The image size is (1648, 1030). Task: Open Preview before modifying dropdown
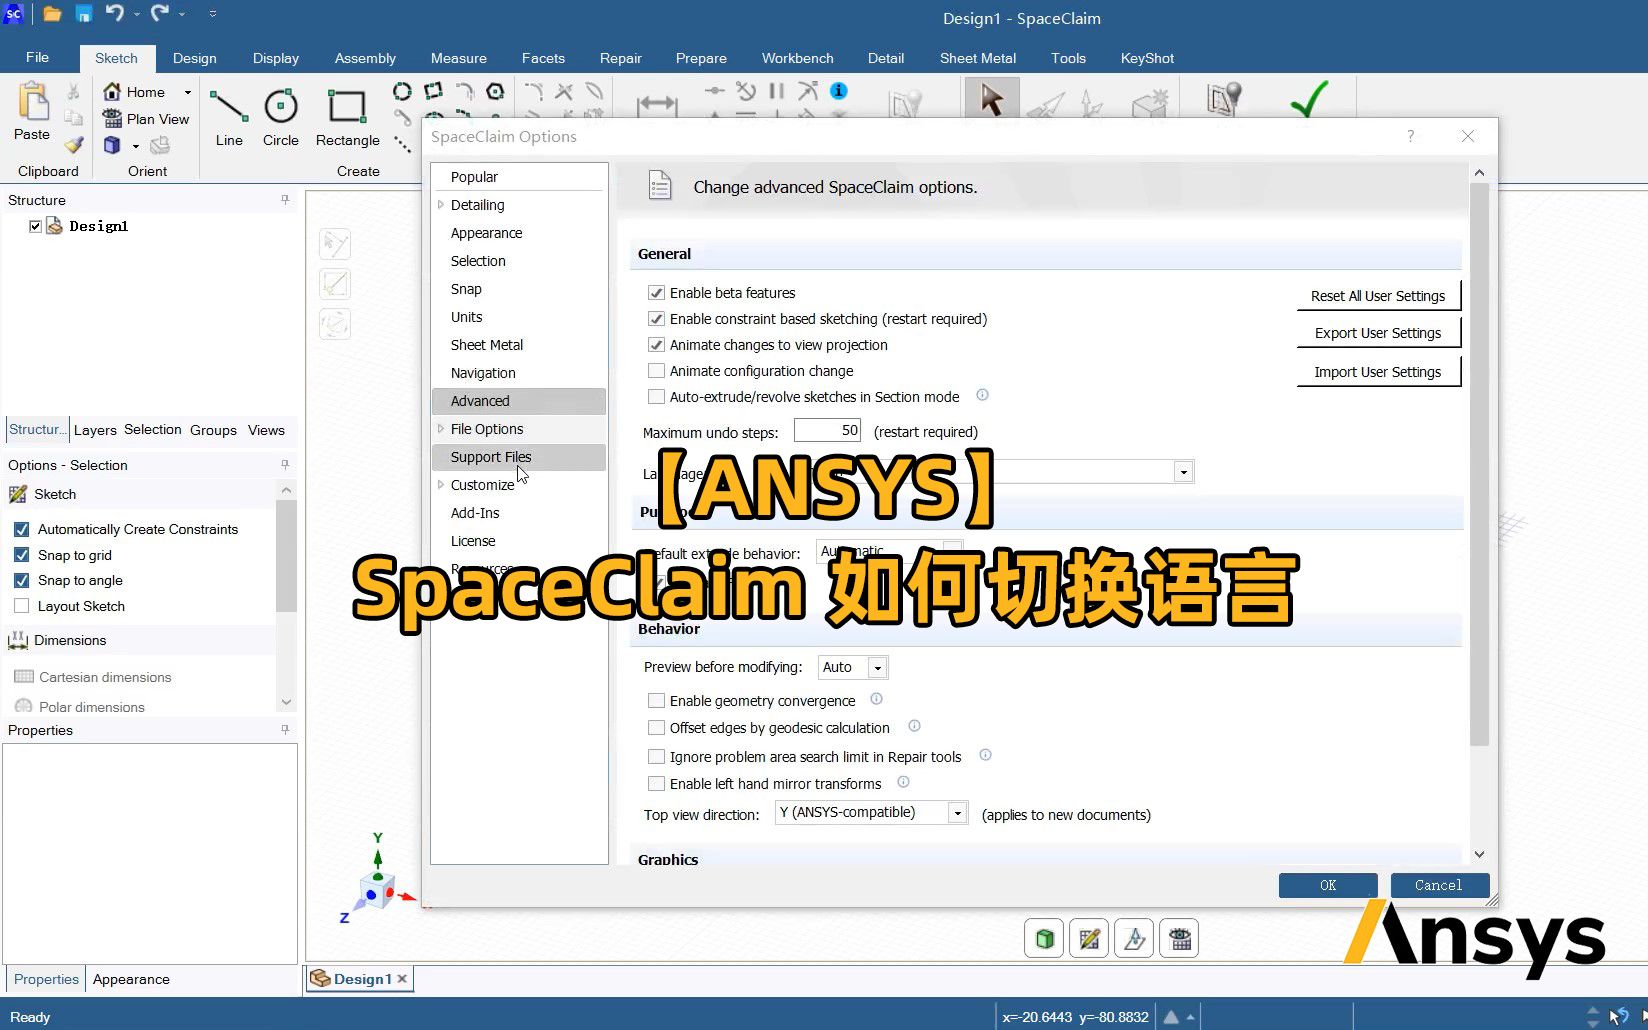877,667
